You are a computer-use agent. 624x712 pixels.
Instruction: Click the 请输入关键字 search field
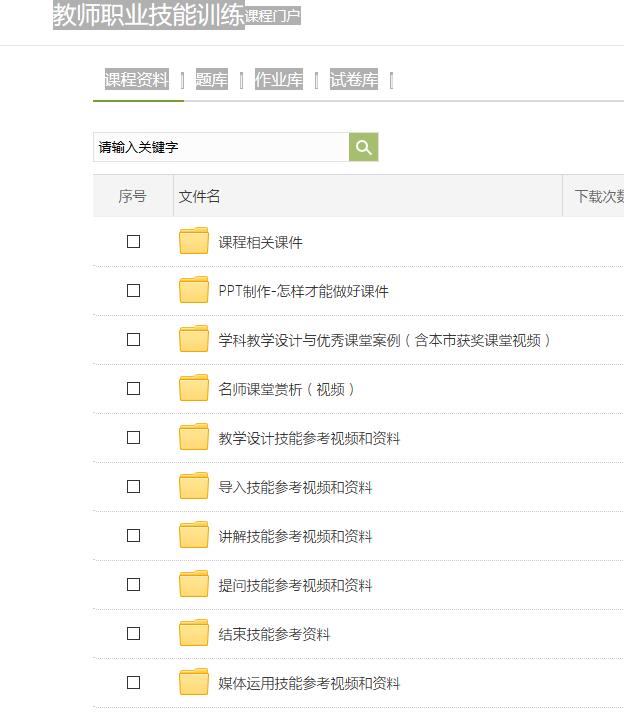220,147
